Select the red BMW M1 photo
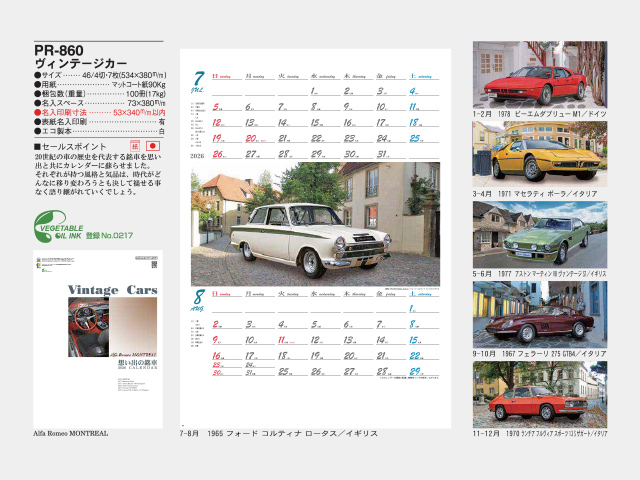This screenshot has width=640, height=480. point(526,74)
